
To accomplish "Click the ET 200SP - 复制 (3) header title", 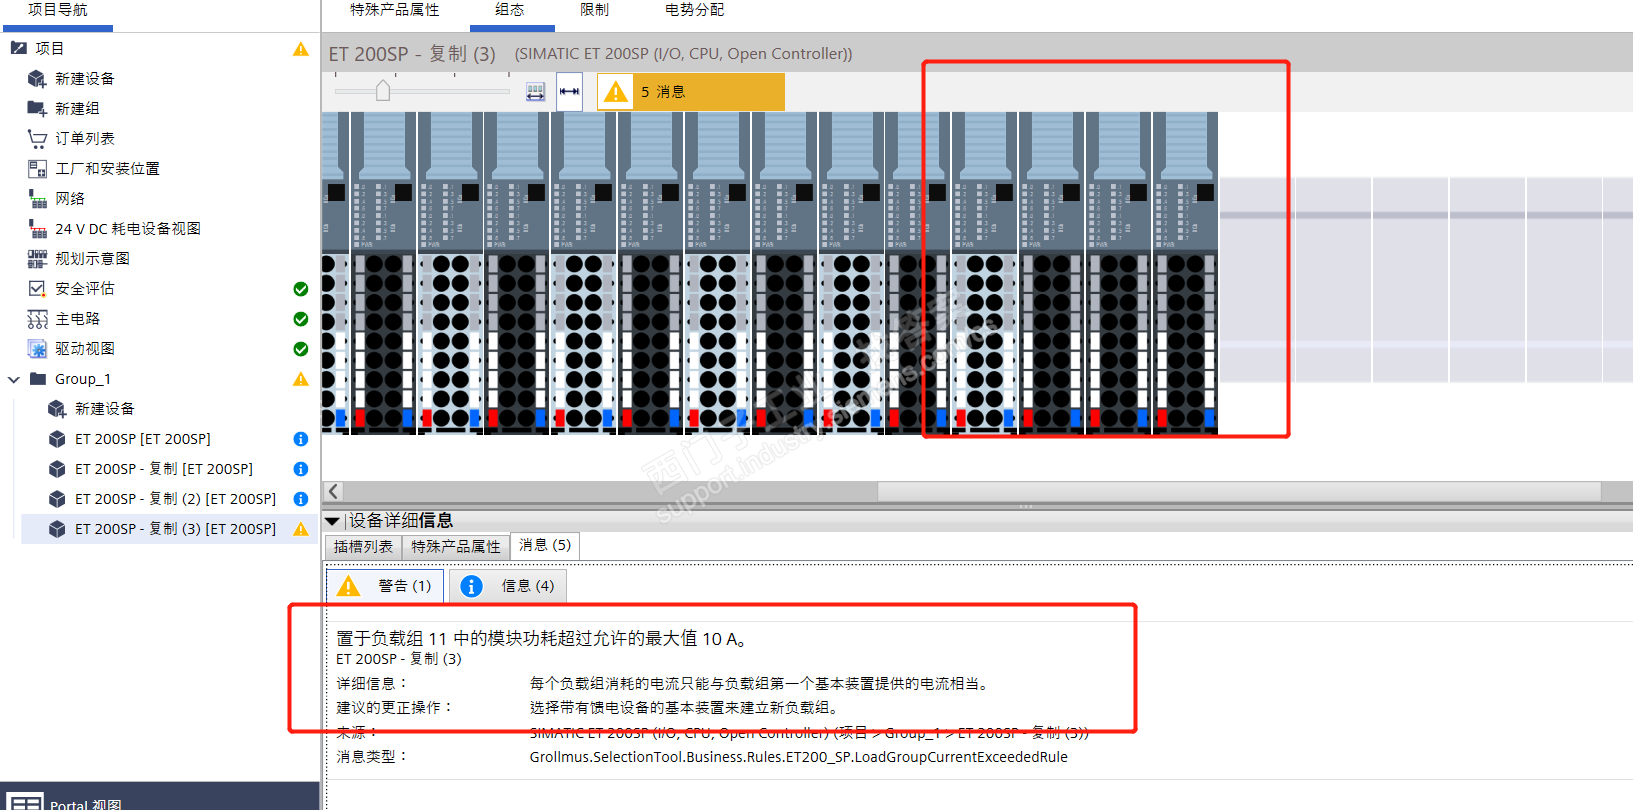I will click(412, 54).
